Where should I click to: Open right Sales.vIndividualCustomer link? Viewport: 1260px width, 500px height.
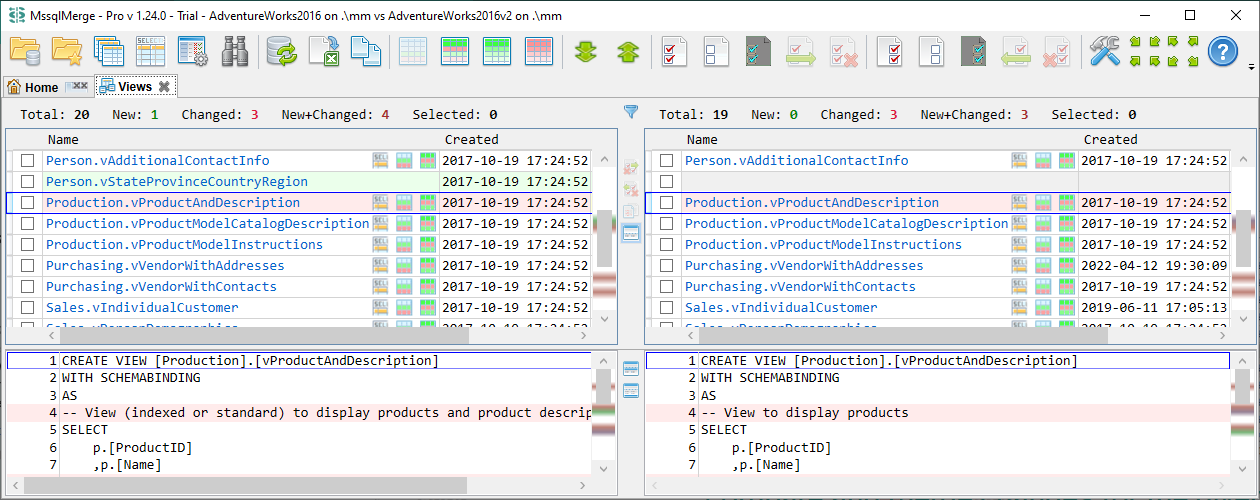pos(781,307)
